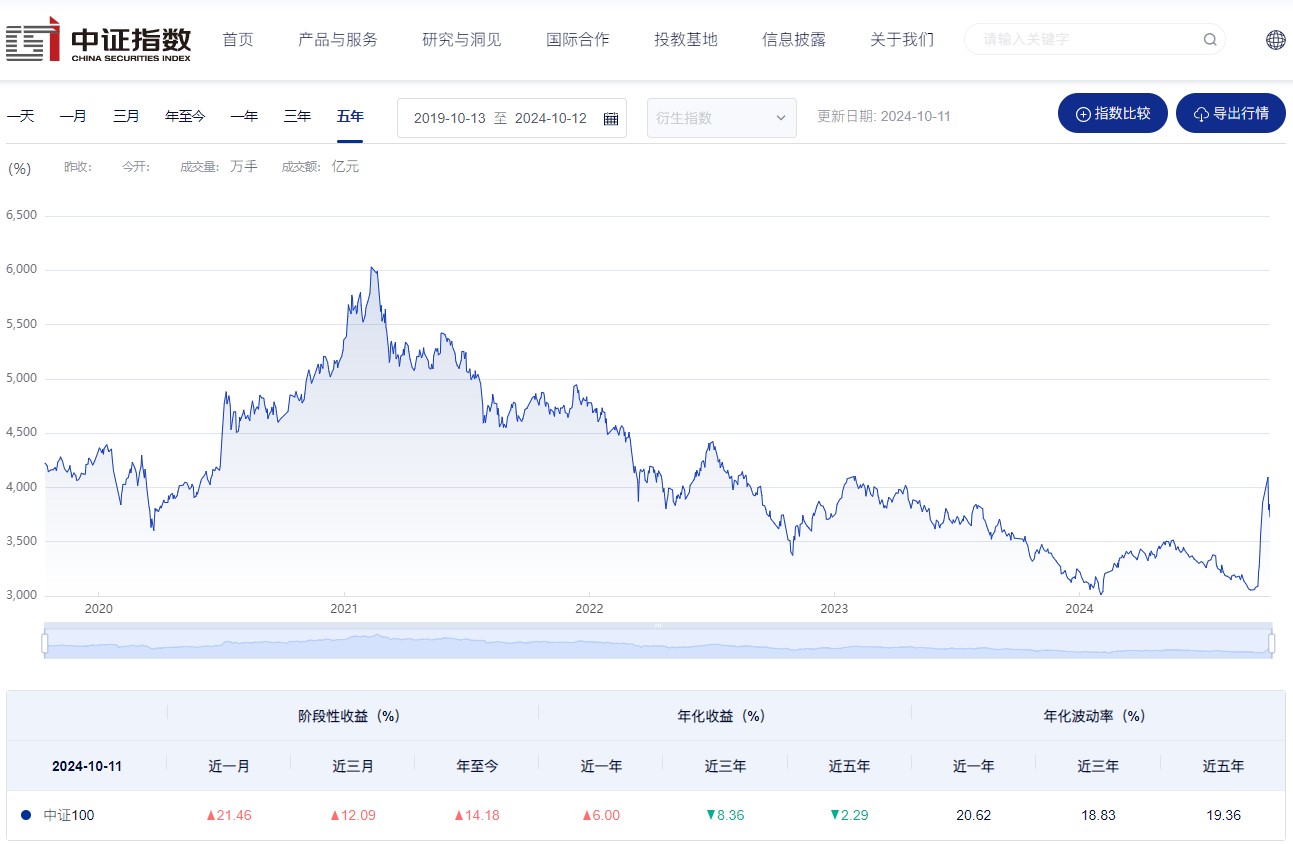Switch to the 一年 time range

point(244,116)
